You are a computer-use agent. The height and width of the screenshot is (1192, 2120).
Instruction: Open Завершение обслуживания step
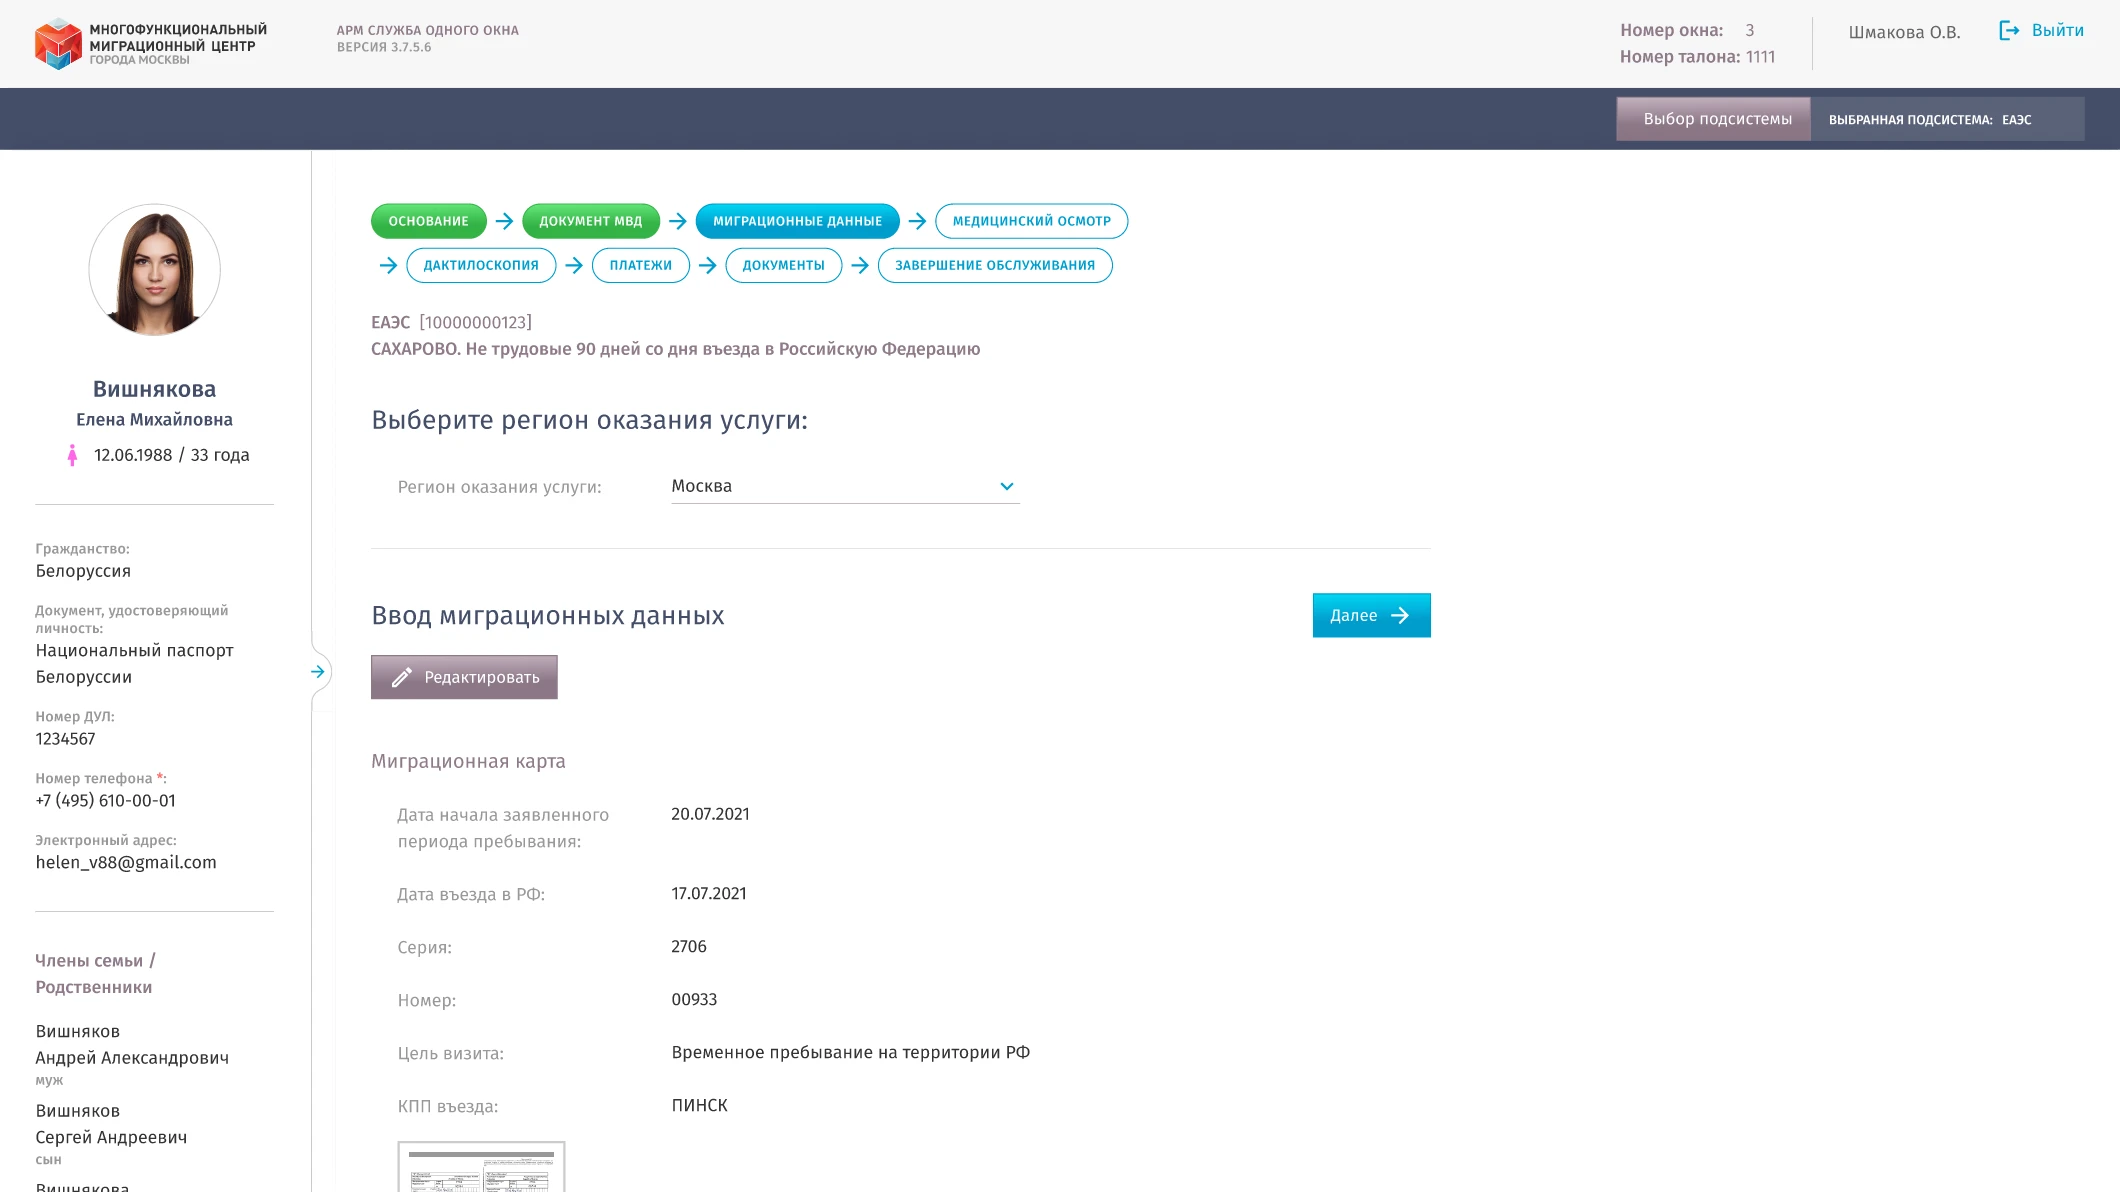pyautogui.click(x=994, y=265)
